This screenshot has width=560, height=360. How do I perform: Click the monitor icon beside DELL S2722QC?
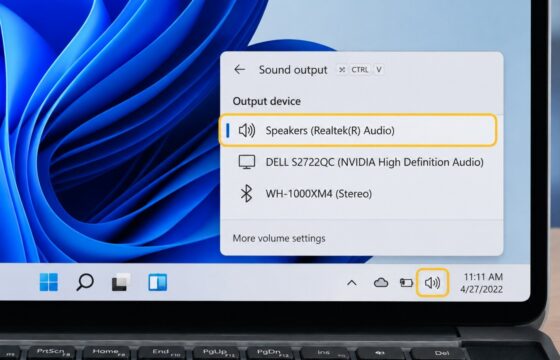[x=247, y=162]
